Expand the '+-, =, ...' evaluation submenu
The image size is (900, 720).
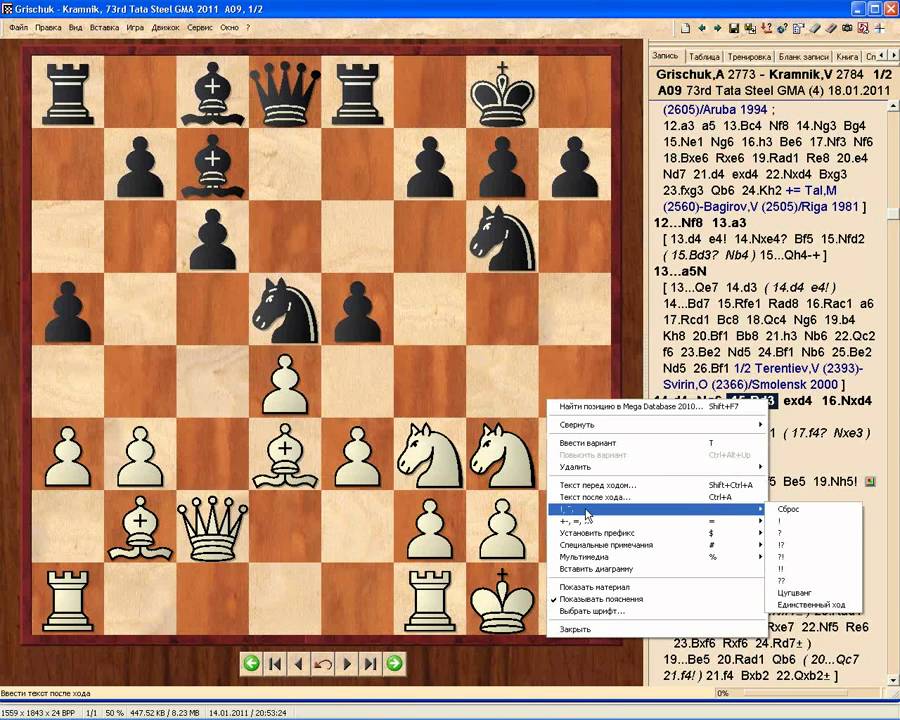(x=657, y=521)
